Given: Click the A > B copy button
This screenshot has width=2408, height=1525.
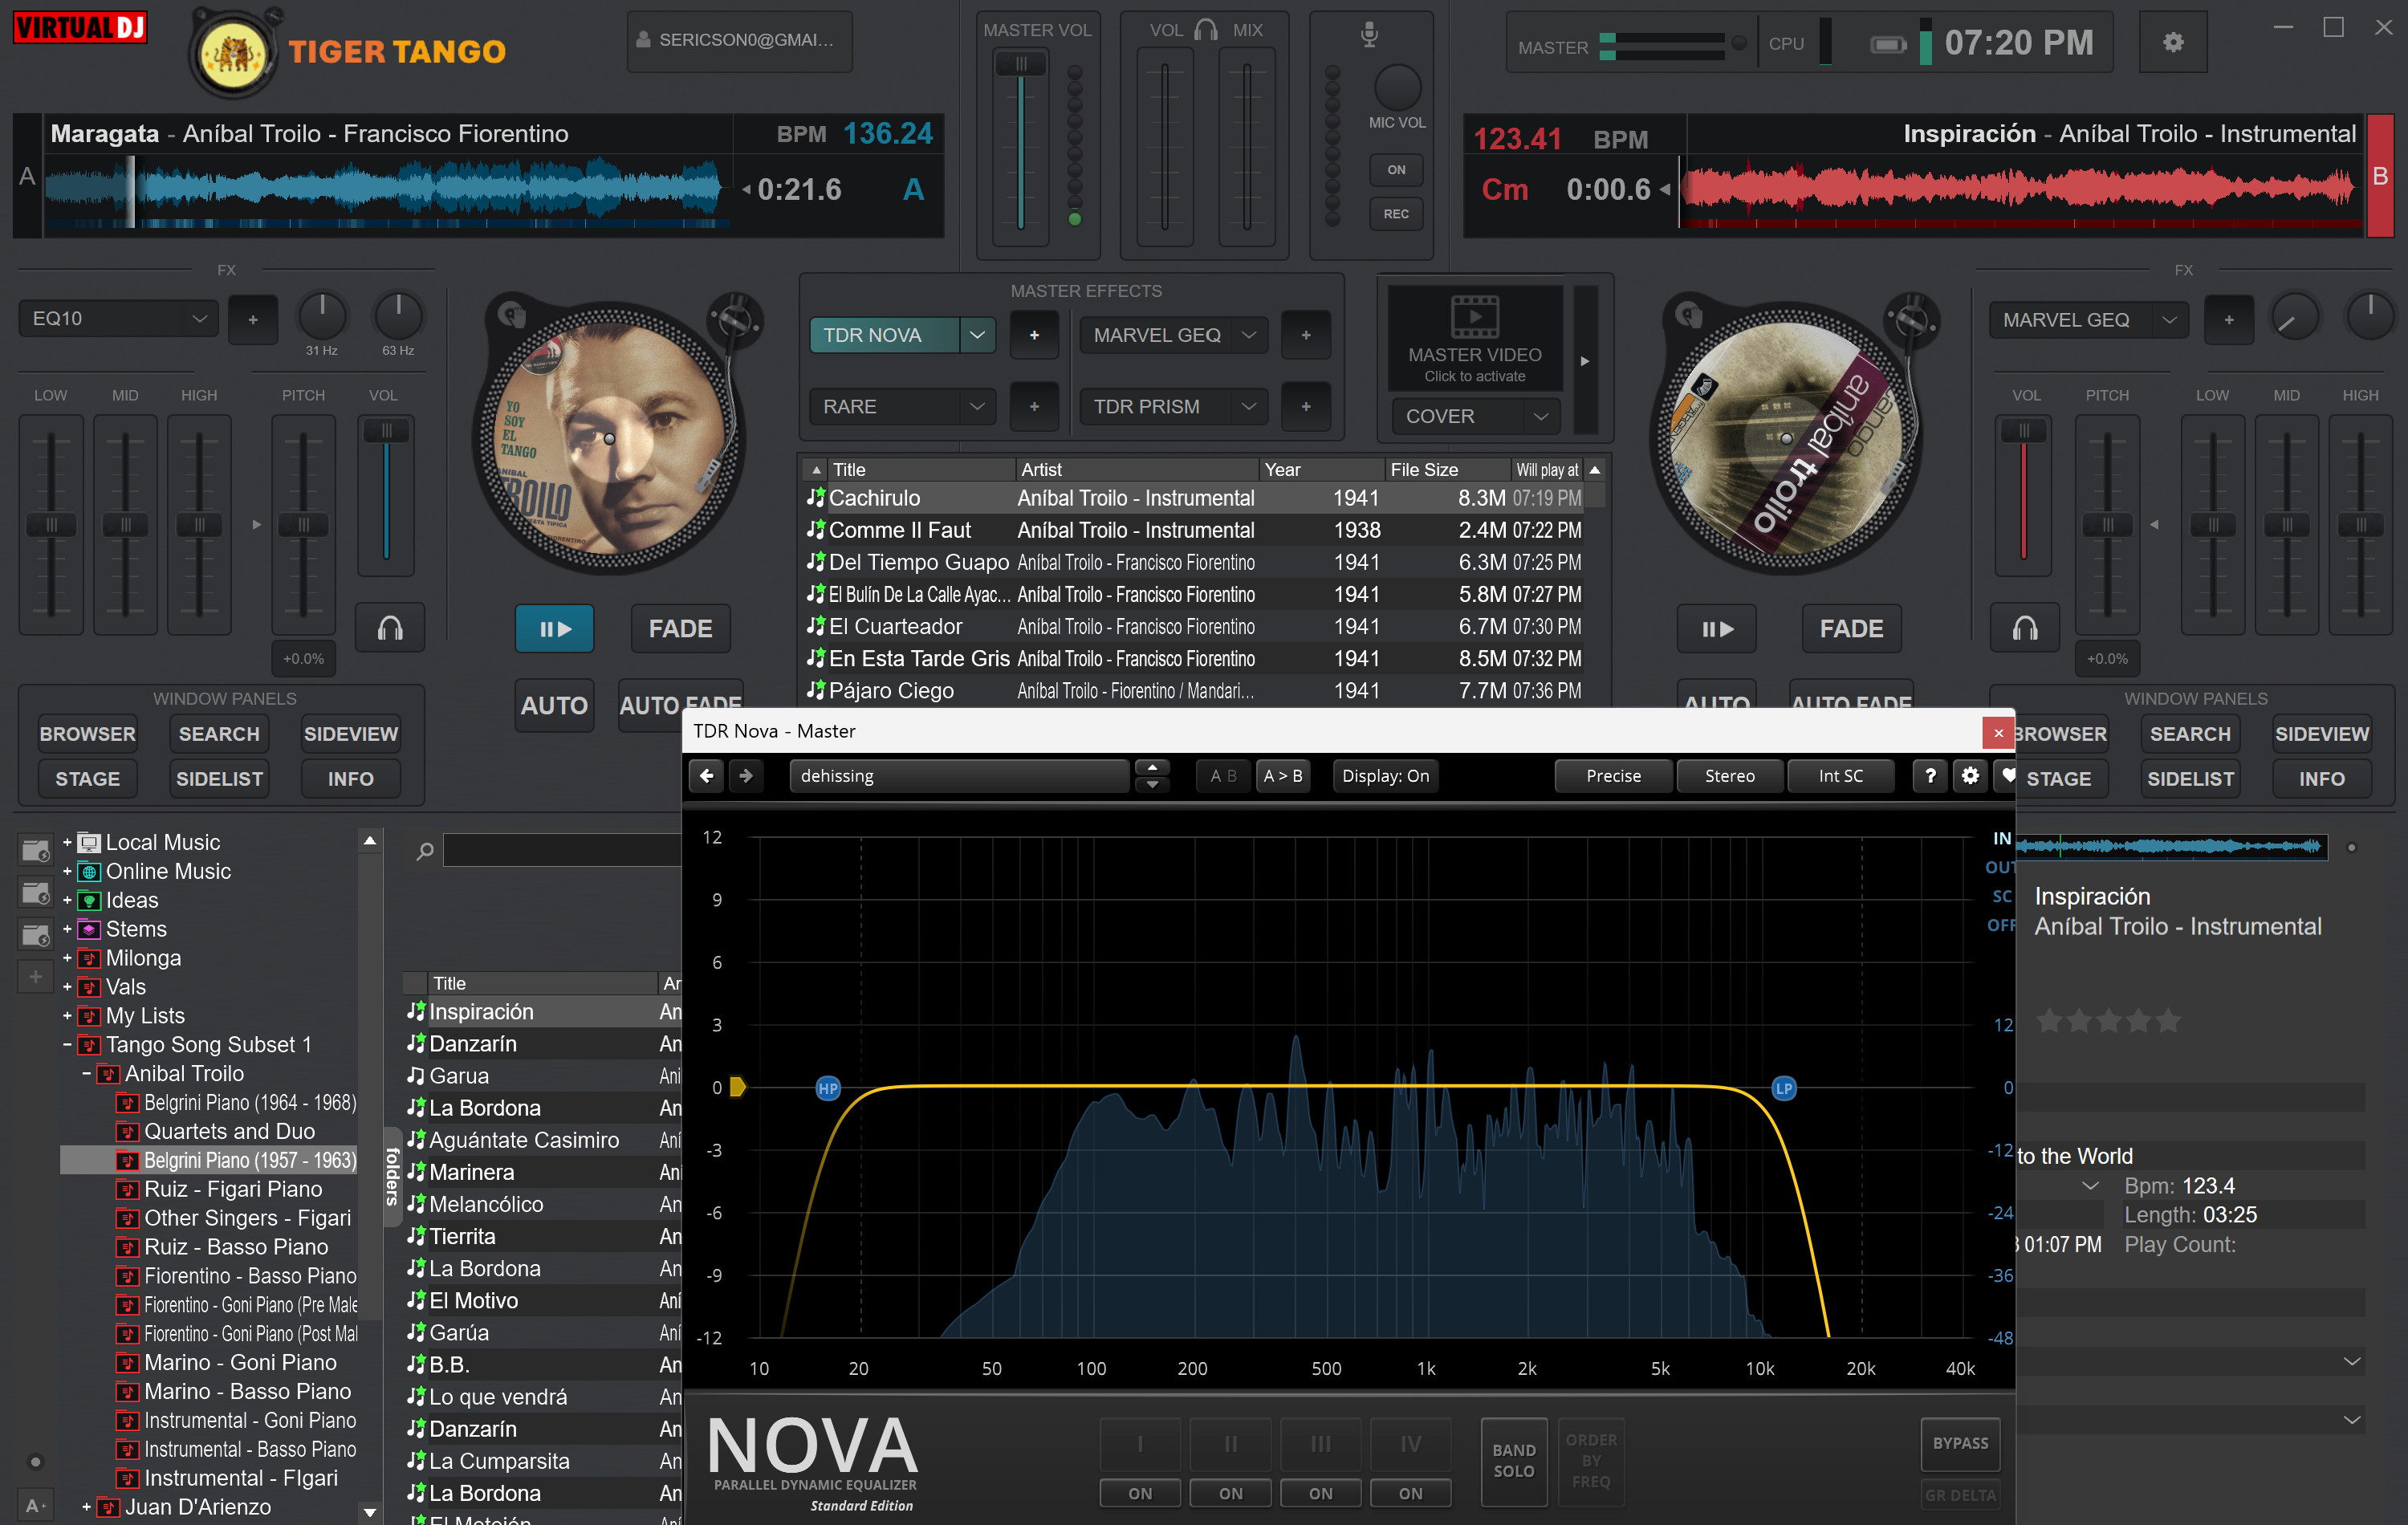Looking at the screenshot, I should coord(1283,776).
